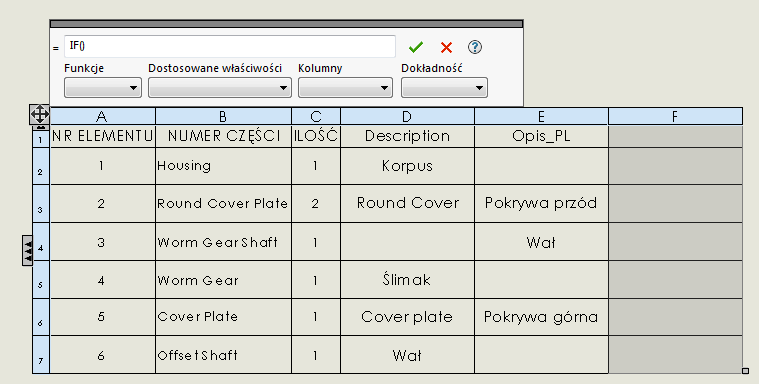Select row header 7
Viewport: 759px width, 384px height.
coord(41,355)
